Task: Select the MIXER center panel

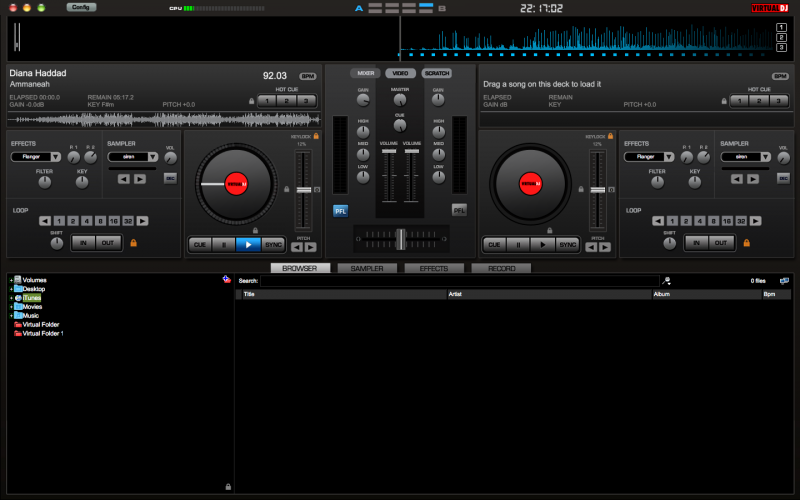Action: 365,73
